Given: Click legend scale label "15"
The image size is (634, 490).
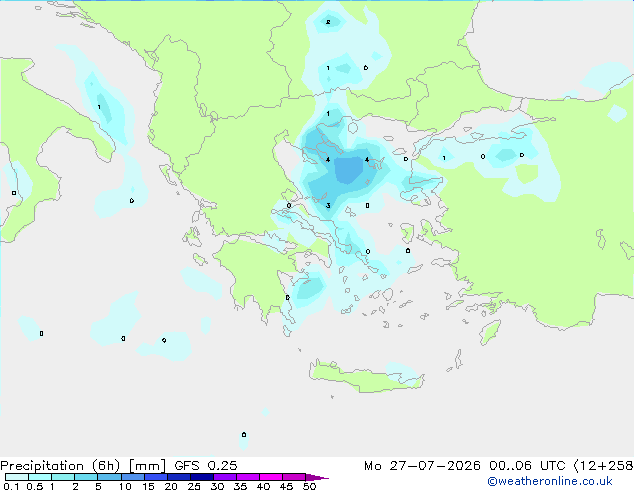Looking at the screenshot, I should click(x=148, y=486).
